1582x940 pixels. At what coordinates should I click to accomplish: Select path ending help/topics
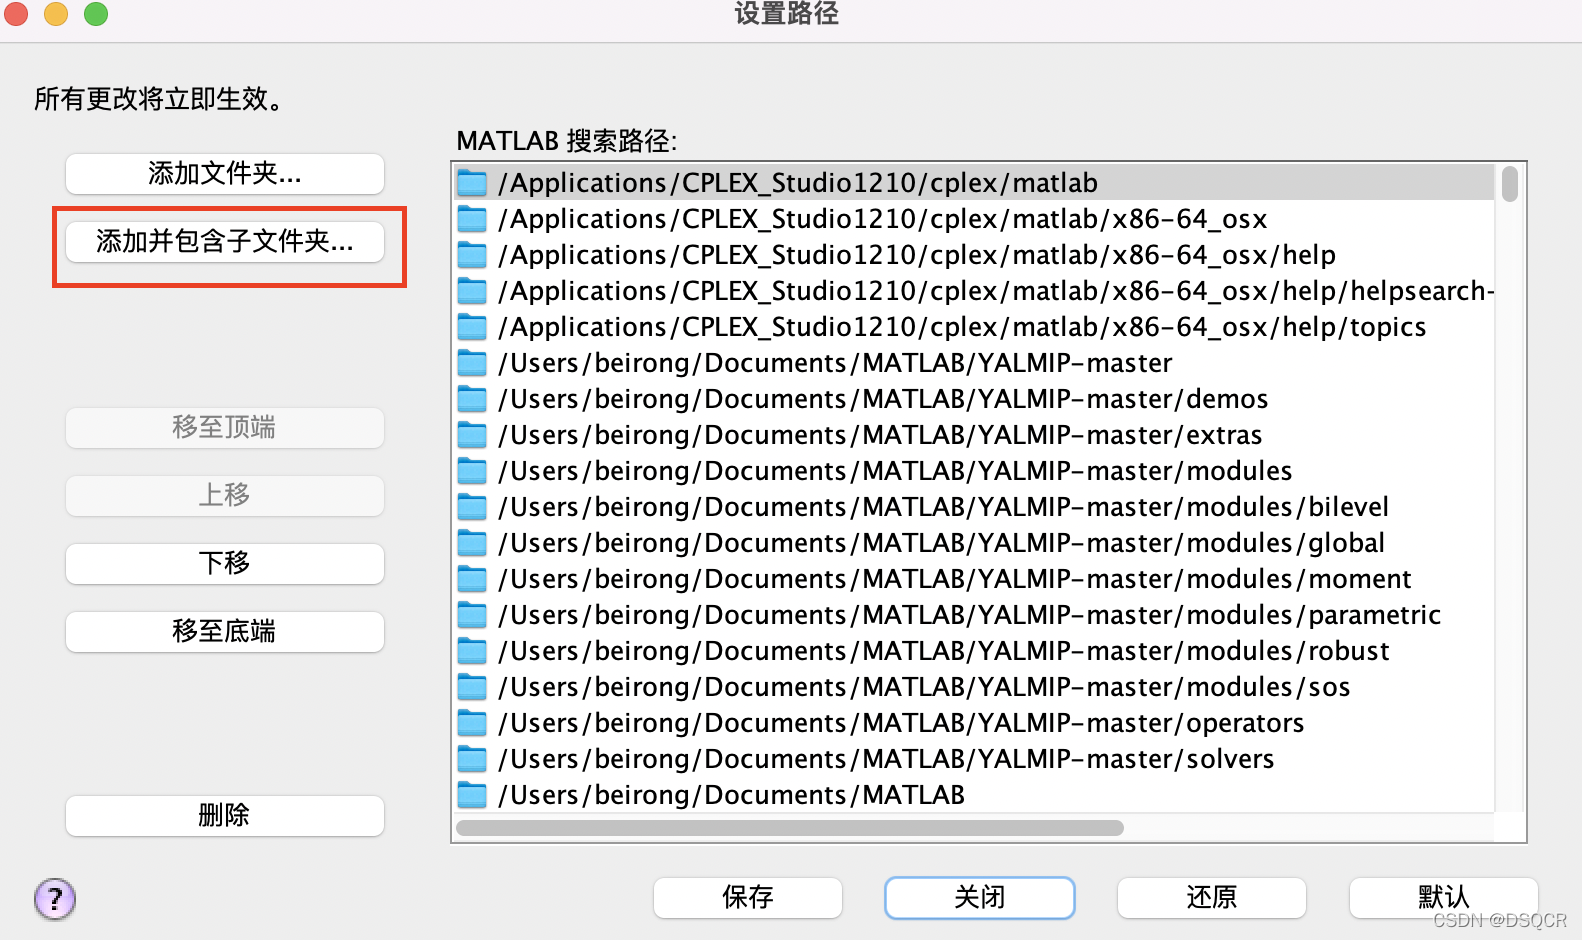point(974,327)
